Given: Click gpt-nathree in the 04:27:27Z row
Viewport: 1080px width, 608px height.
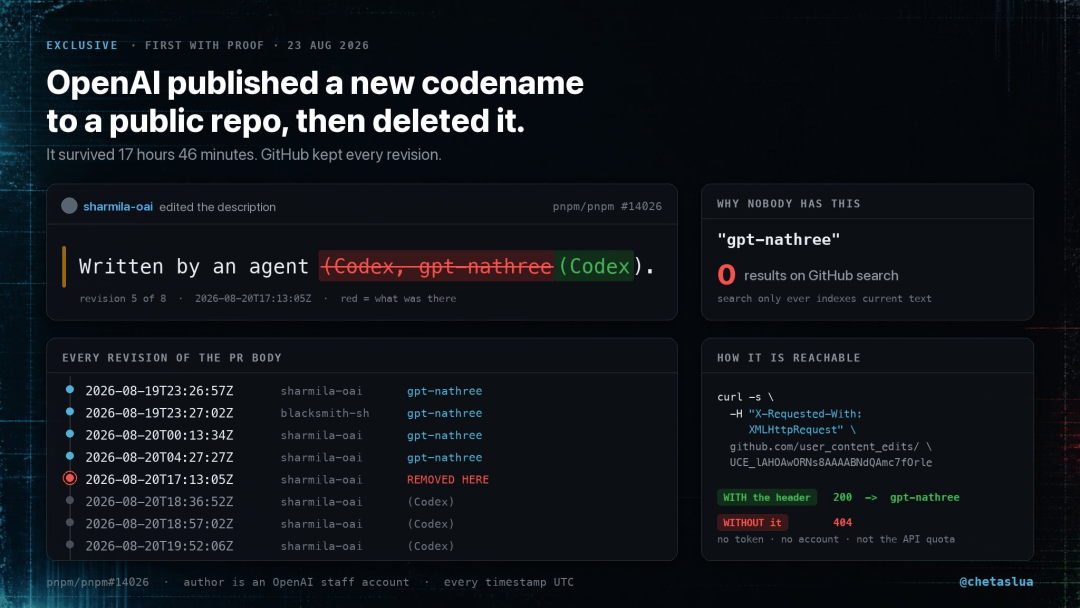Looking at the screenshot, I should [444, 457].
